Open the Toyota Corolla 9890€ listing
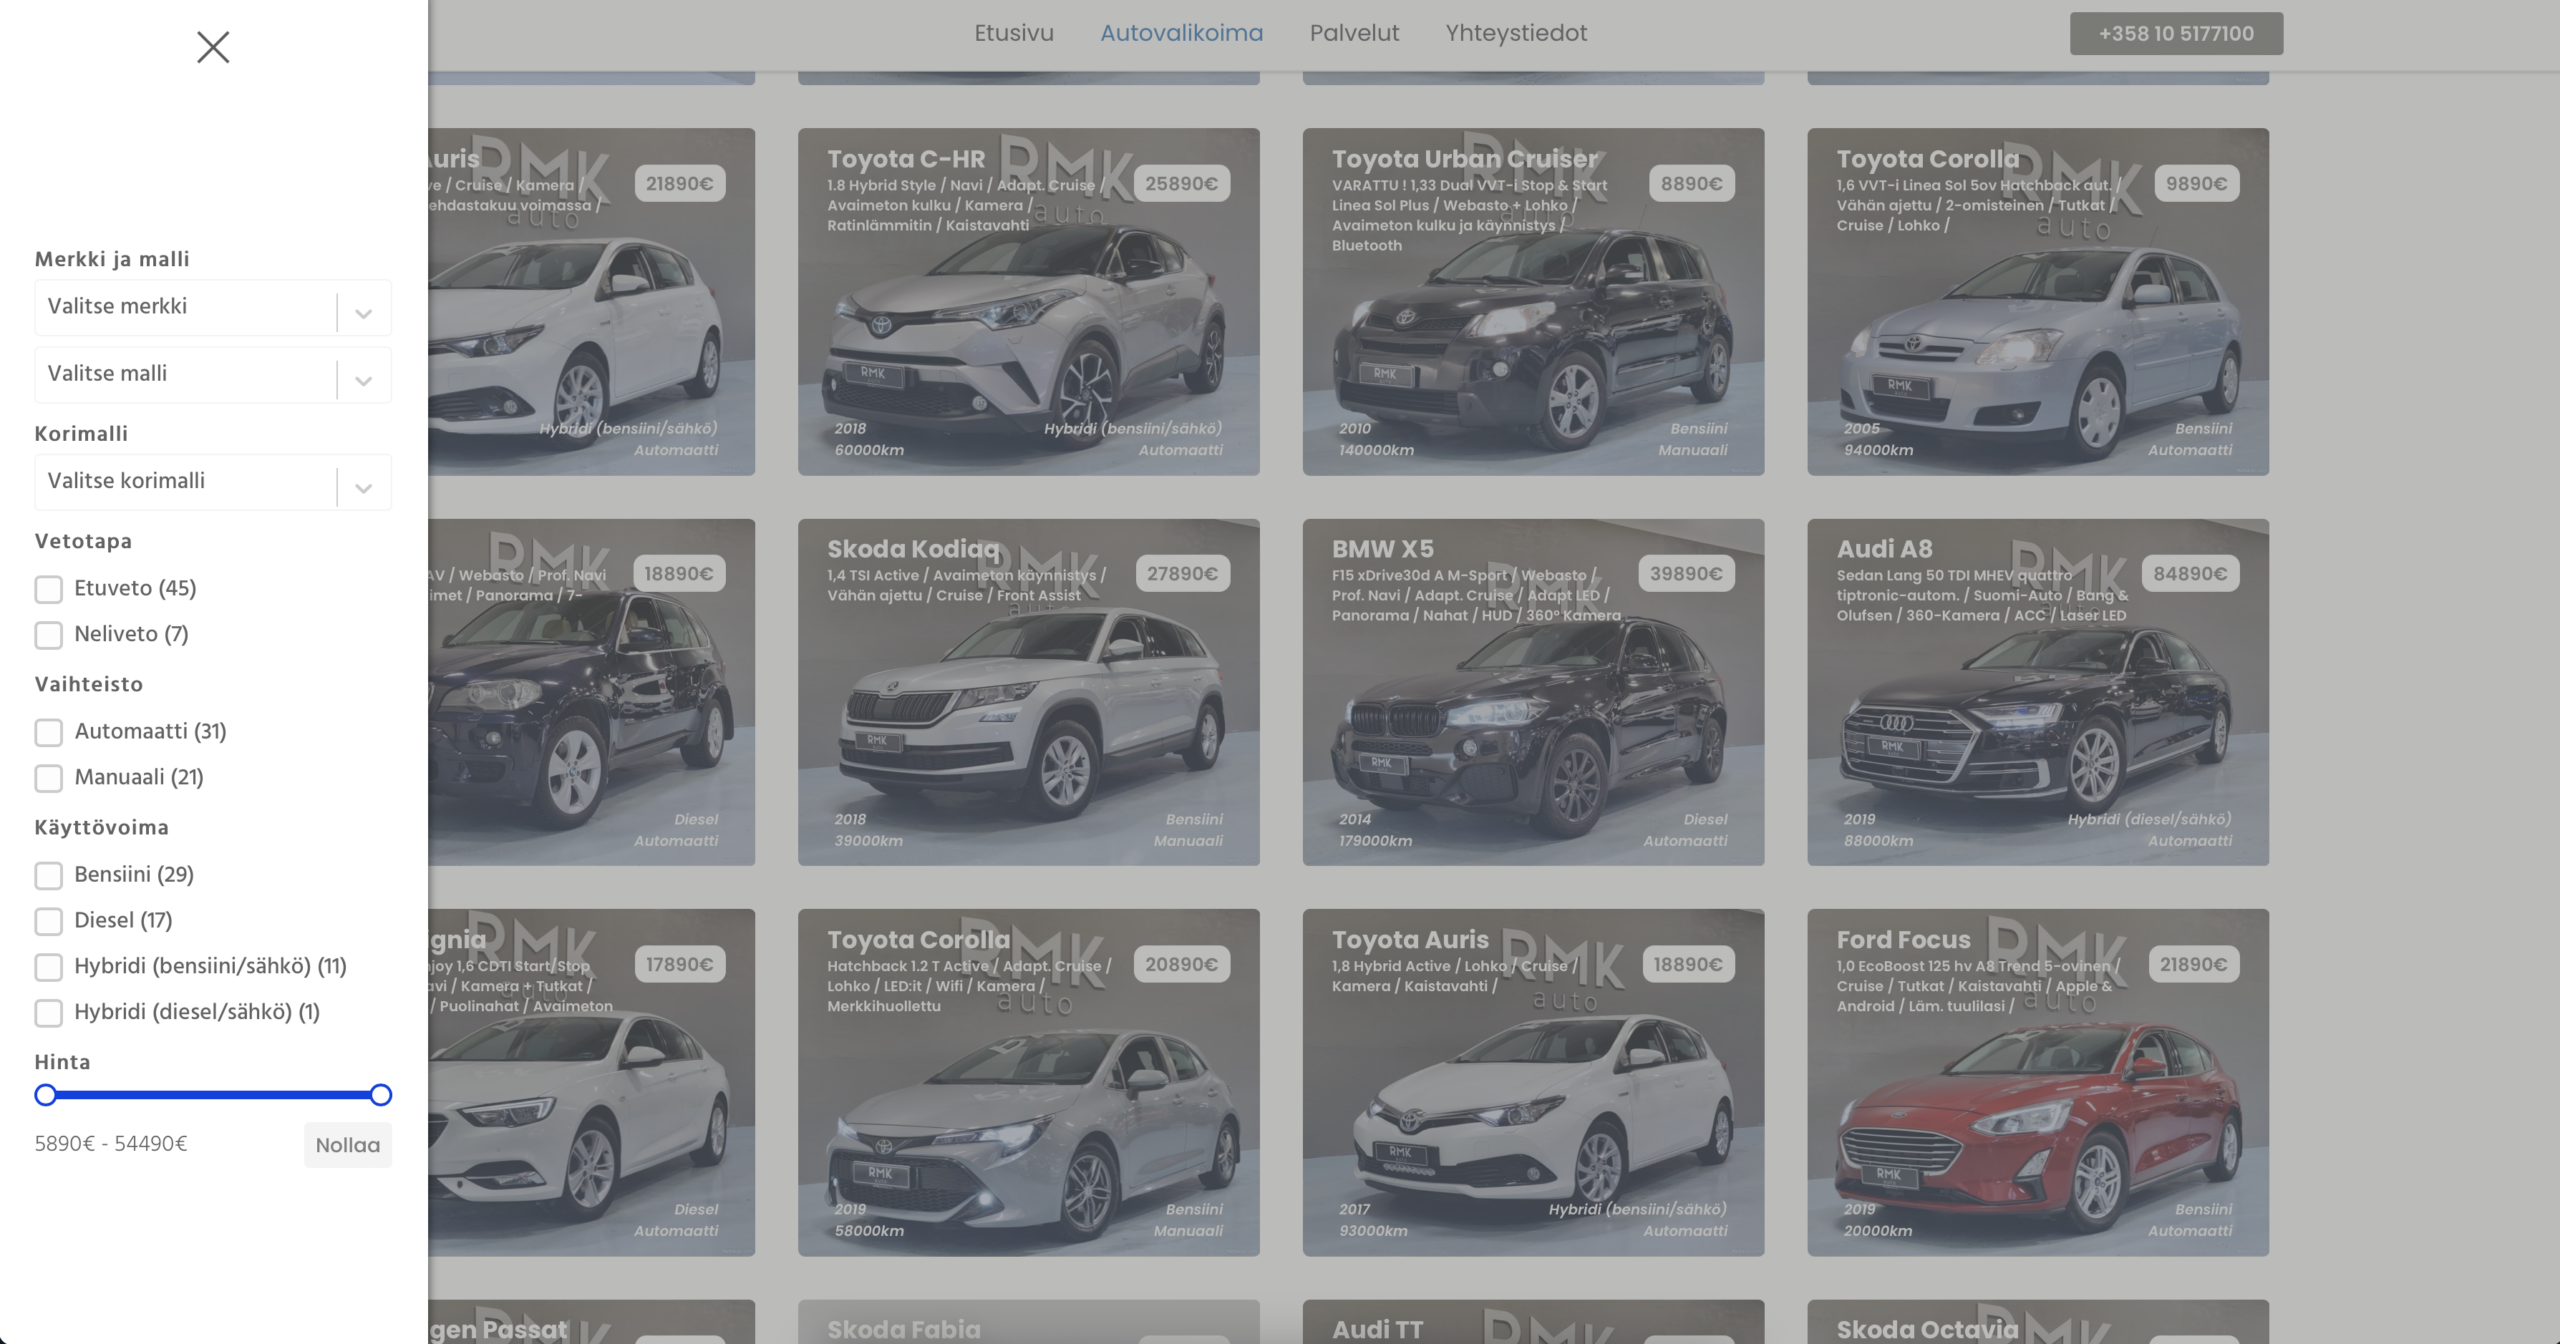 pyautogui.click(x=2038, y=301)
